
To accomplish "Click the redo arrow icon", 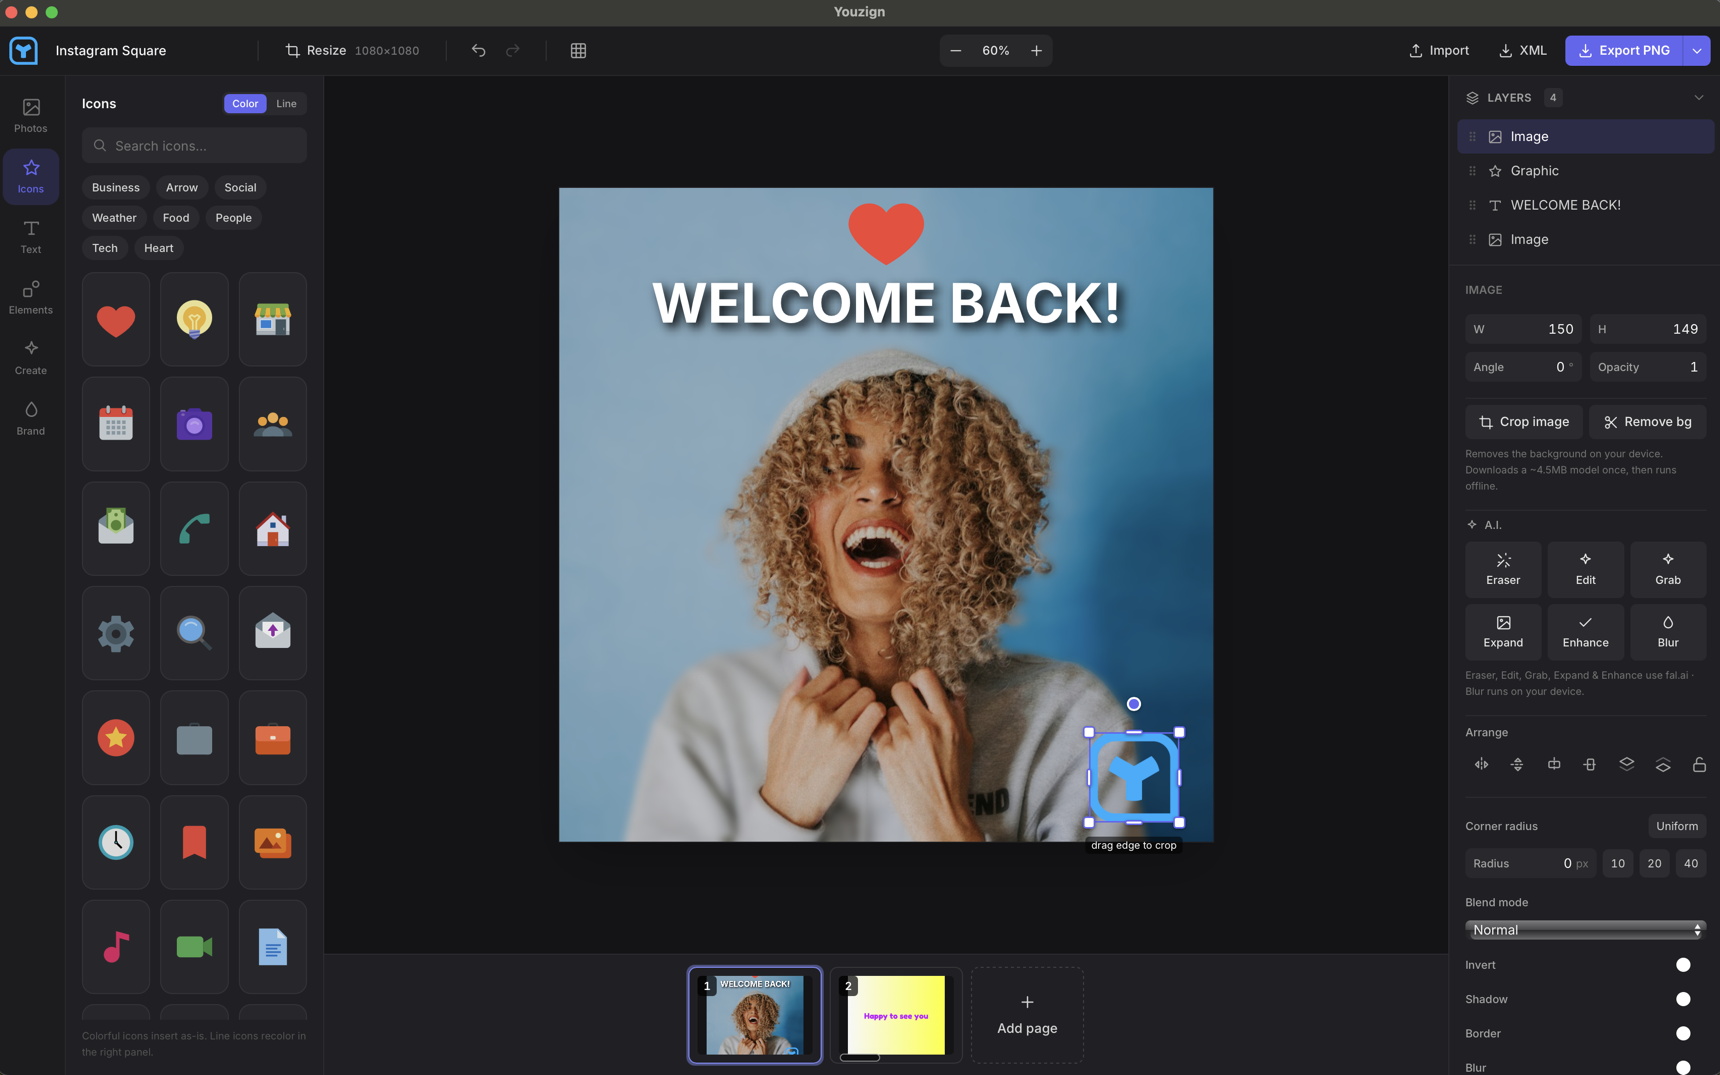I will (513, 50).
